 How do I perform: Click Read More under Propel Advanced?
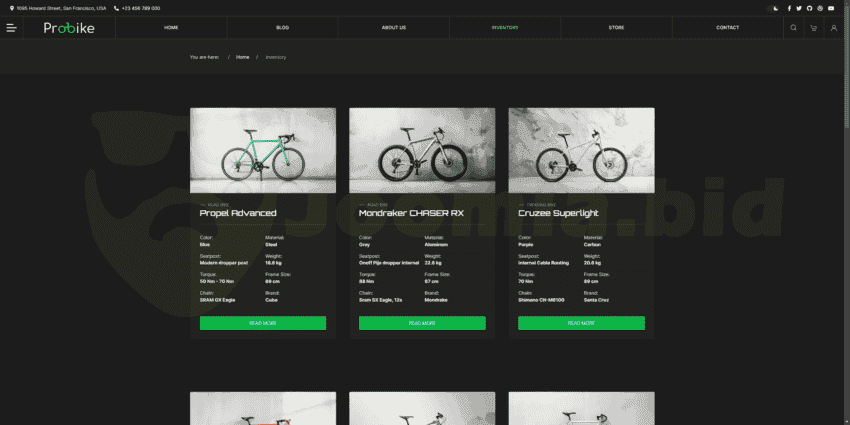[x=263, y=323]
